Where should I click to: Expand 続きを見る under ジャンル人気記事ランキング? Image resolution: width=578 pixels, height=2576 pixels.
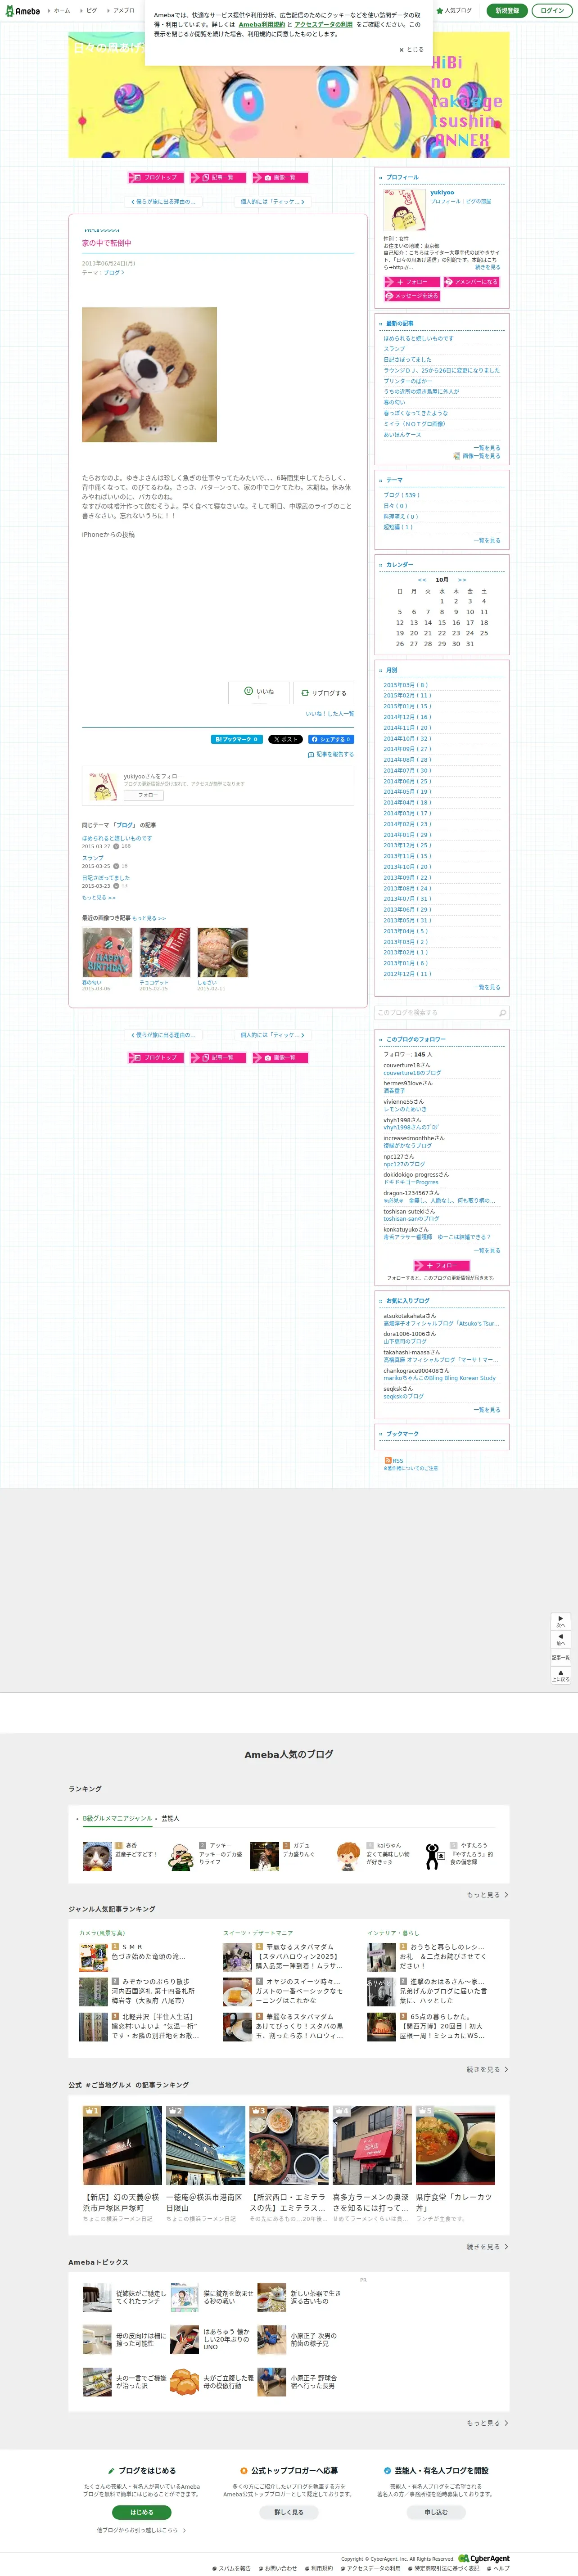click(x=487, y=2069)
